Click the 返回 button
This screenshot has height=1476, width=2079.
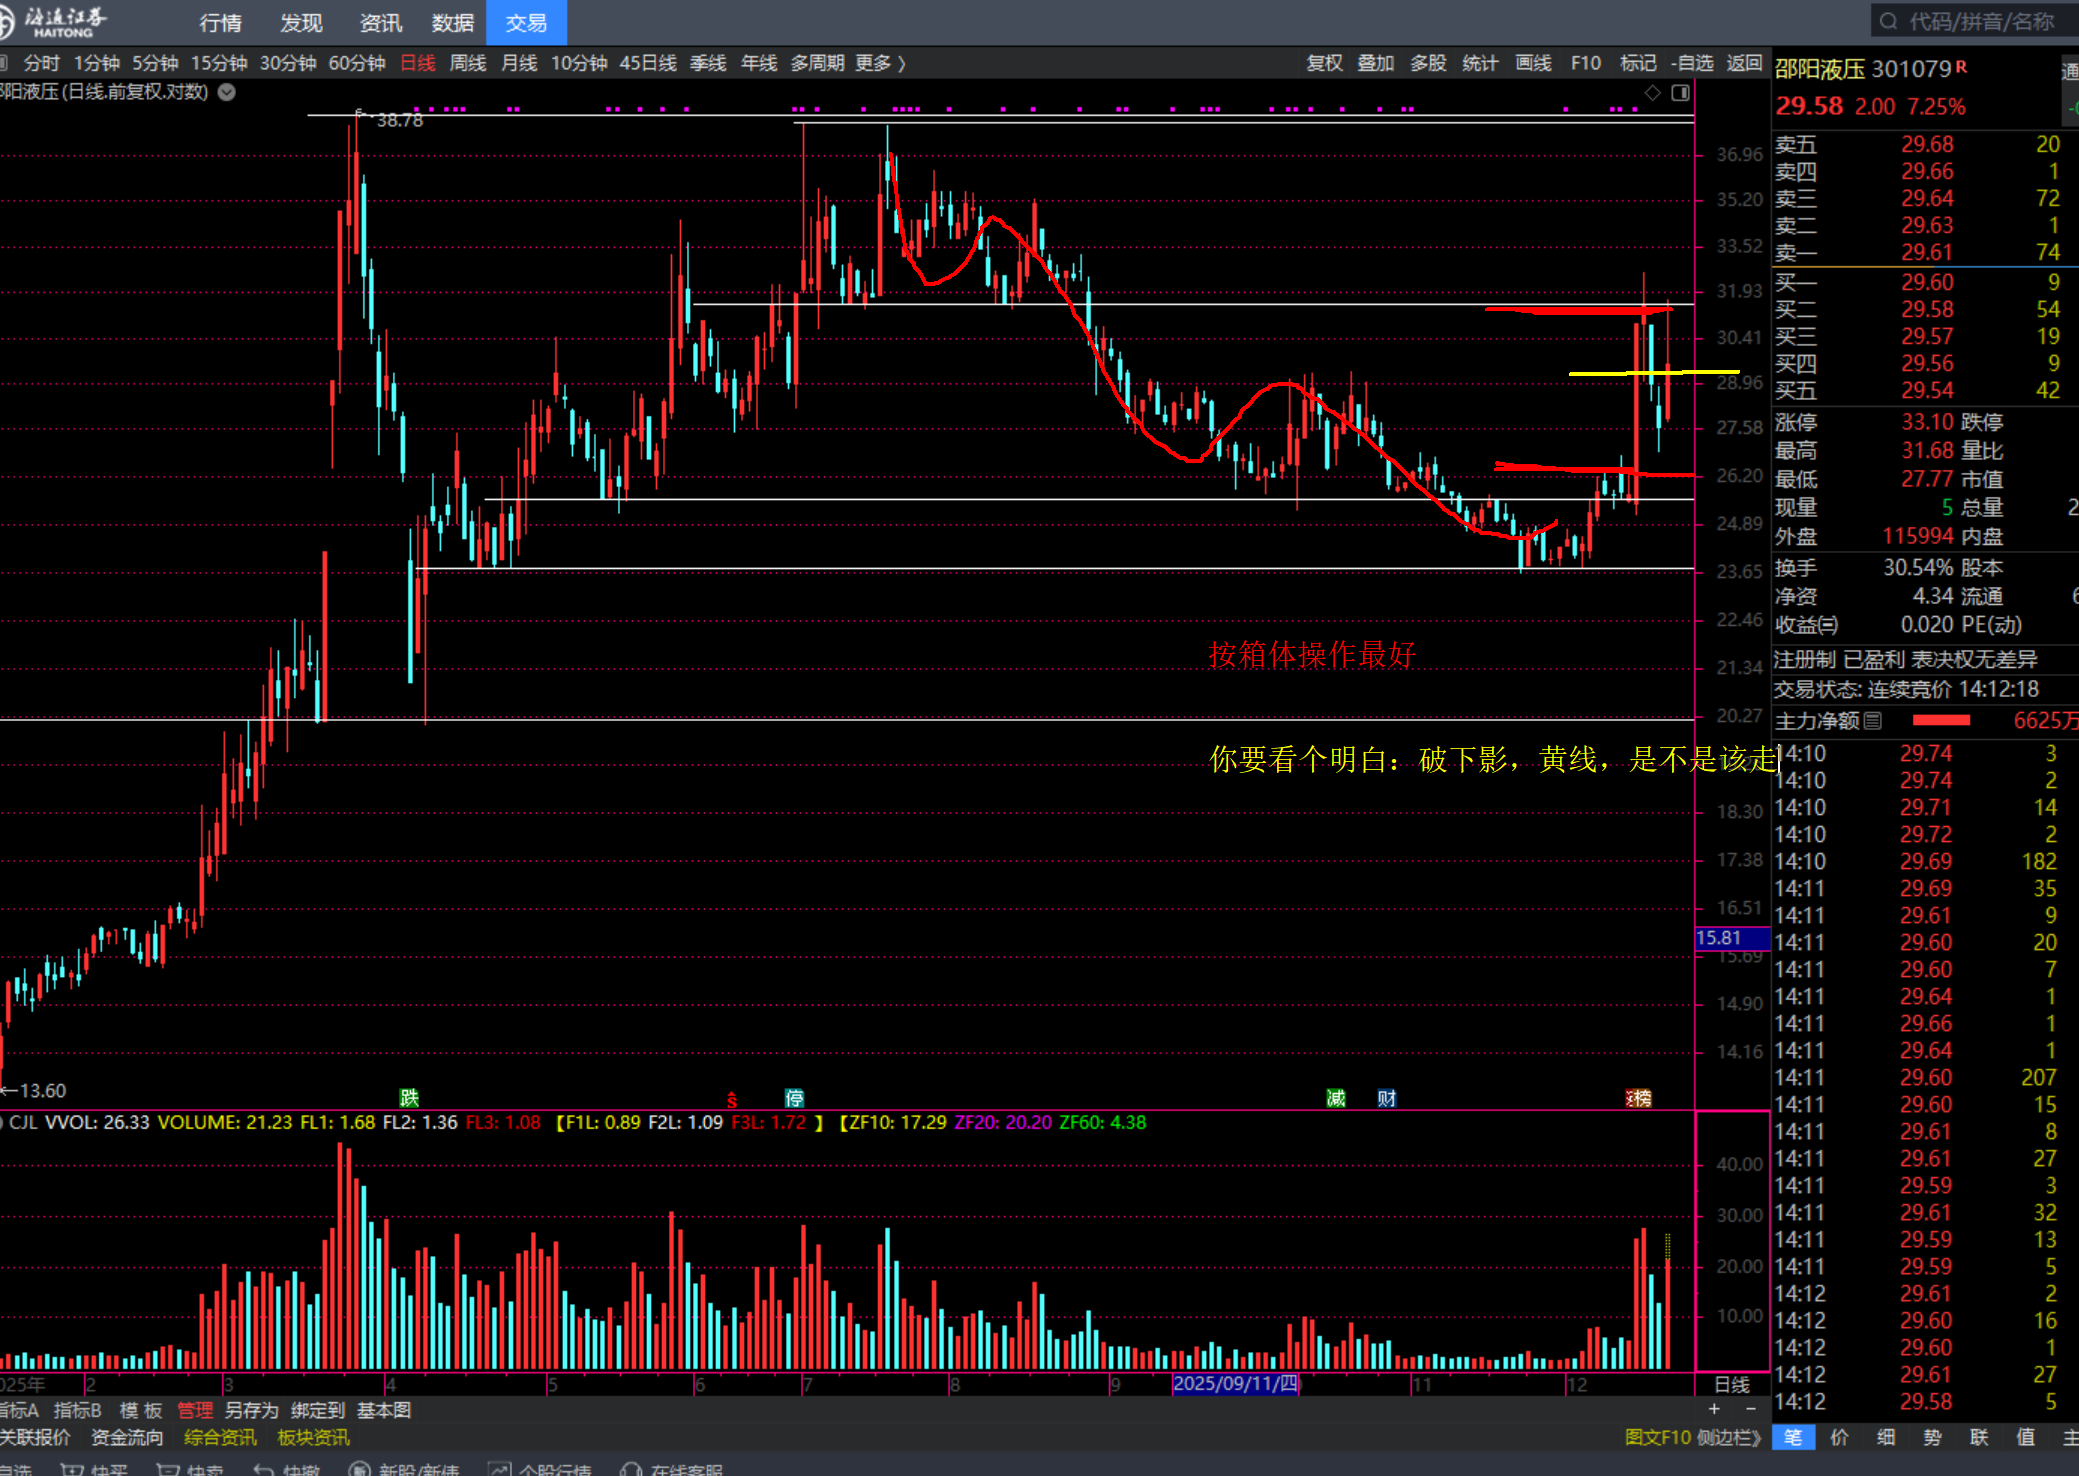point(1744,63)
